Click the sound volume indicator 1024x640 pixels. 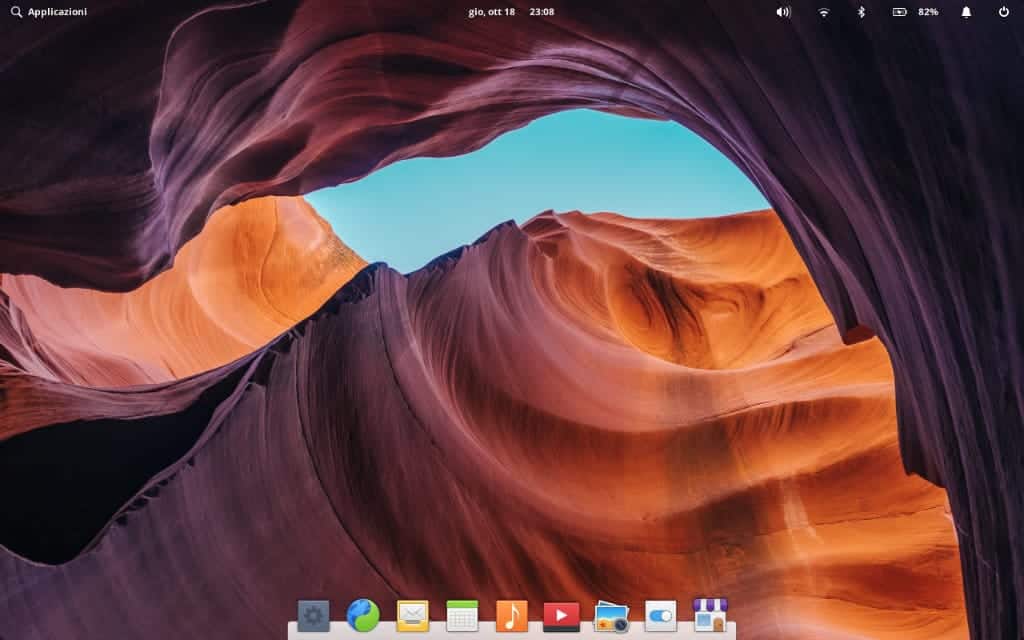[782, 12]
